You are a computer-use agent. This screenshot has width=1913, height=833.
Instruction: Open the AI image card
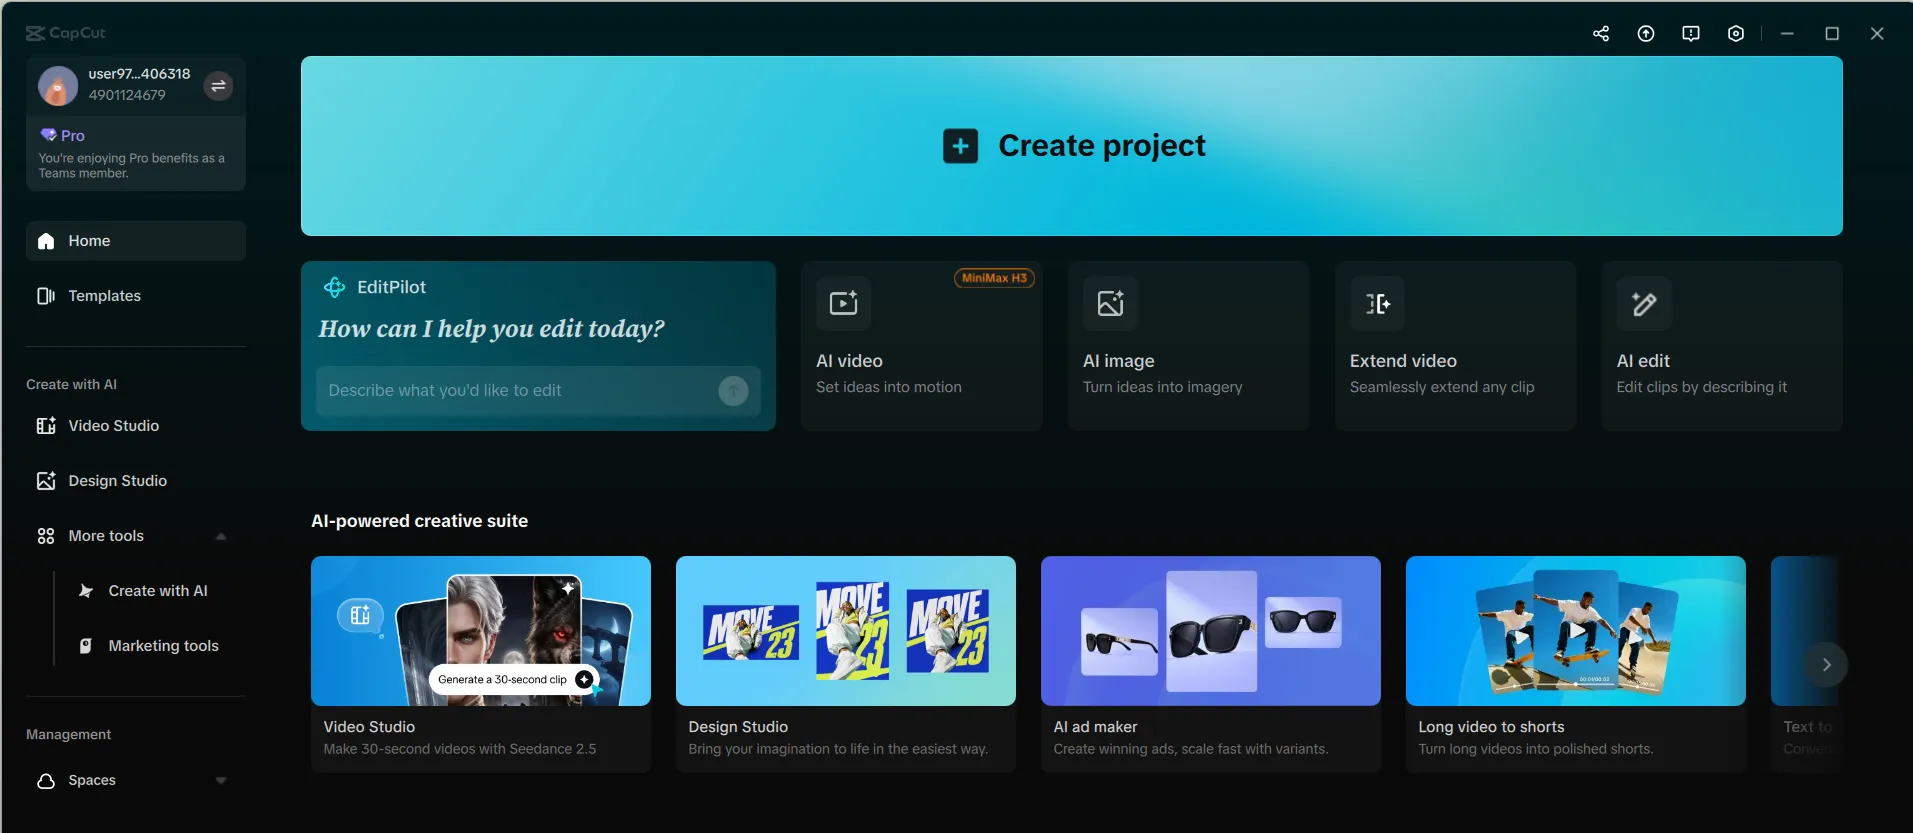[1189, 346]
